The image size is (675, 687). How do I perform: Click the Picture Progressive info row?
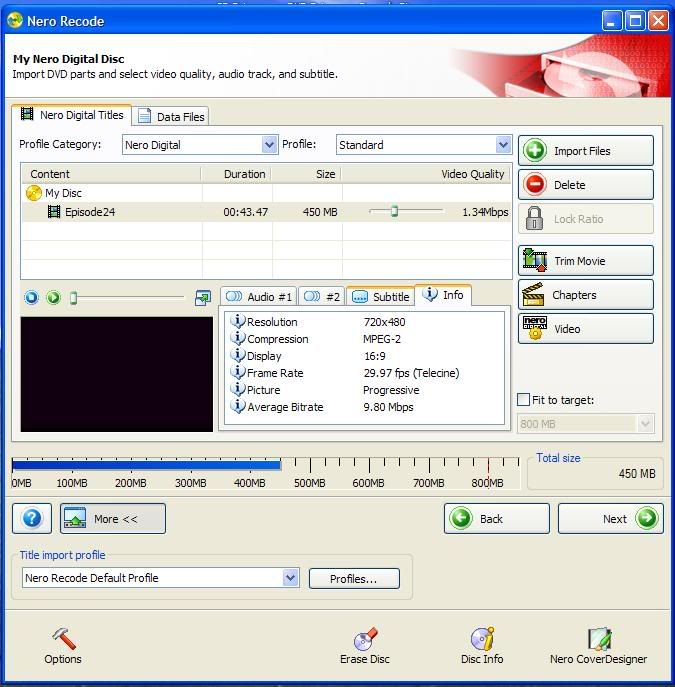(x=325, y=390)
